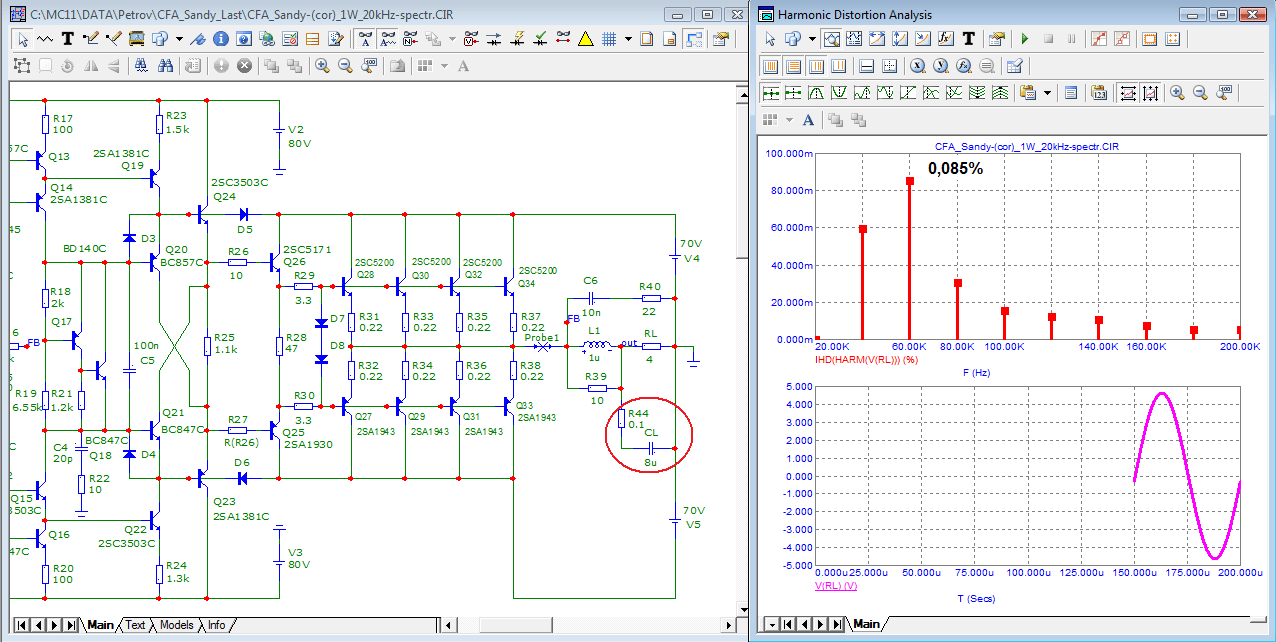Screen dimensions: 1276x642
Task: Open the color grid dropdown in the analysis toolbar
Action: (x=790, y=120)
